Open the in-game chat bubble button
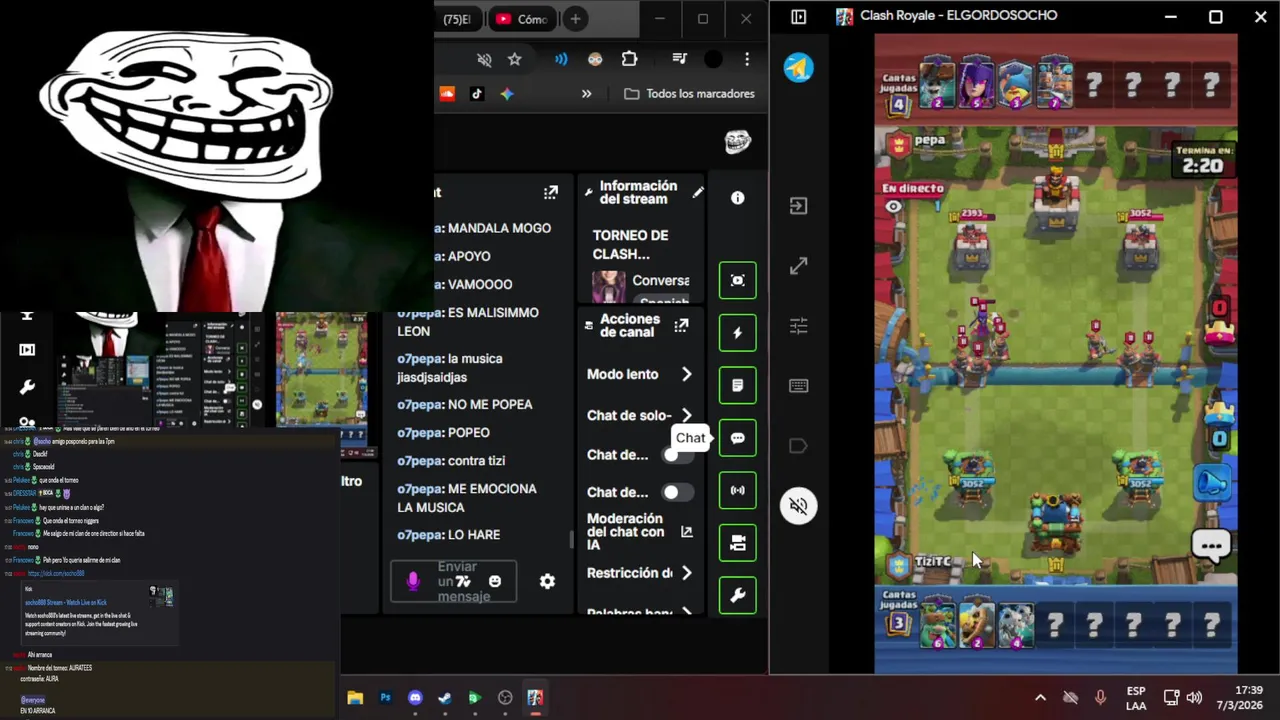The width and height of the screenshot is (1280, 720). (1211, 546)
